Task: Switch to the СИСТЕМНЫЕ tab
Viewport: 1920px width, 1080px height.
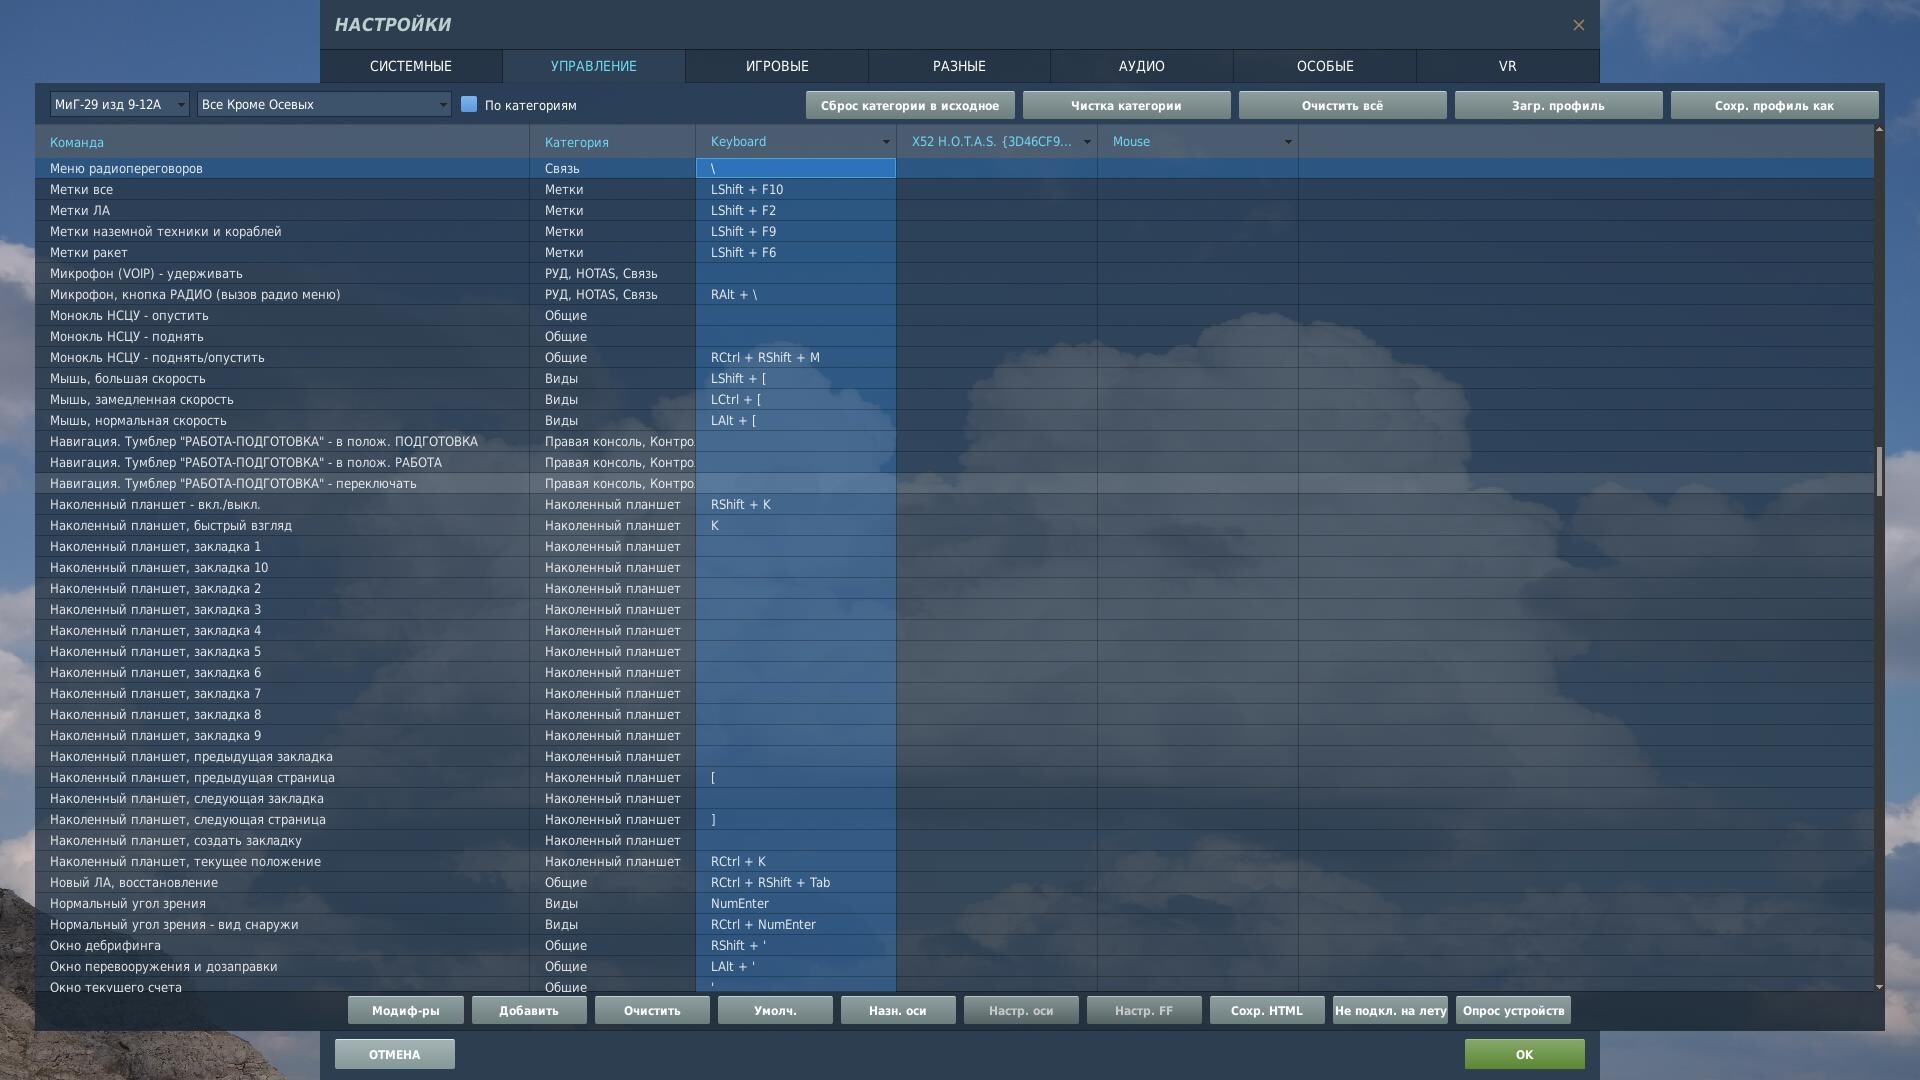Action: pyautogui.click(x=411, y=66)
